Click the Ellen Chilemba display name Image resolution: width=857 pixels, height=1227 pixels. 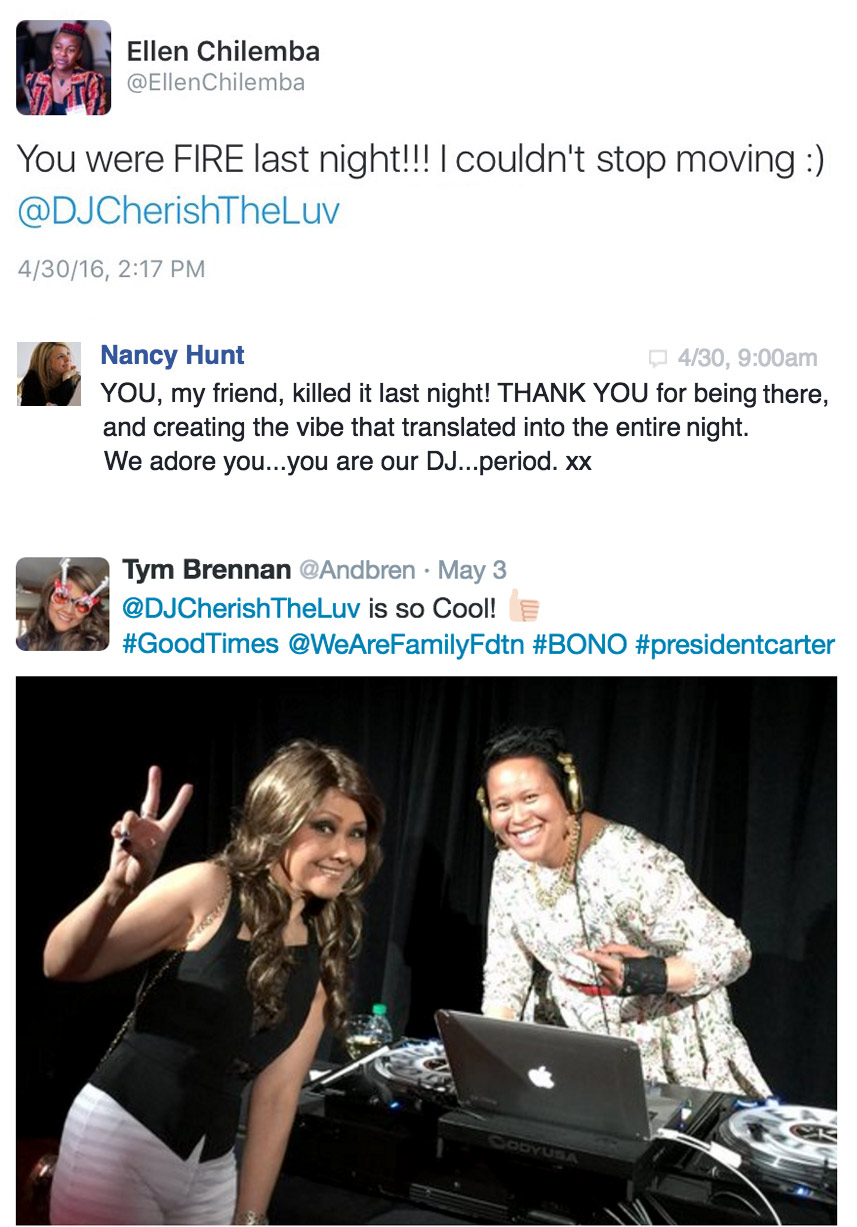click(223, 52)
